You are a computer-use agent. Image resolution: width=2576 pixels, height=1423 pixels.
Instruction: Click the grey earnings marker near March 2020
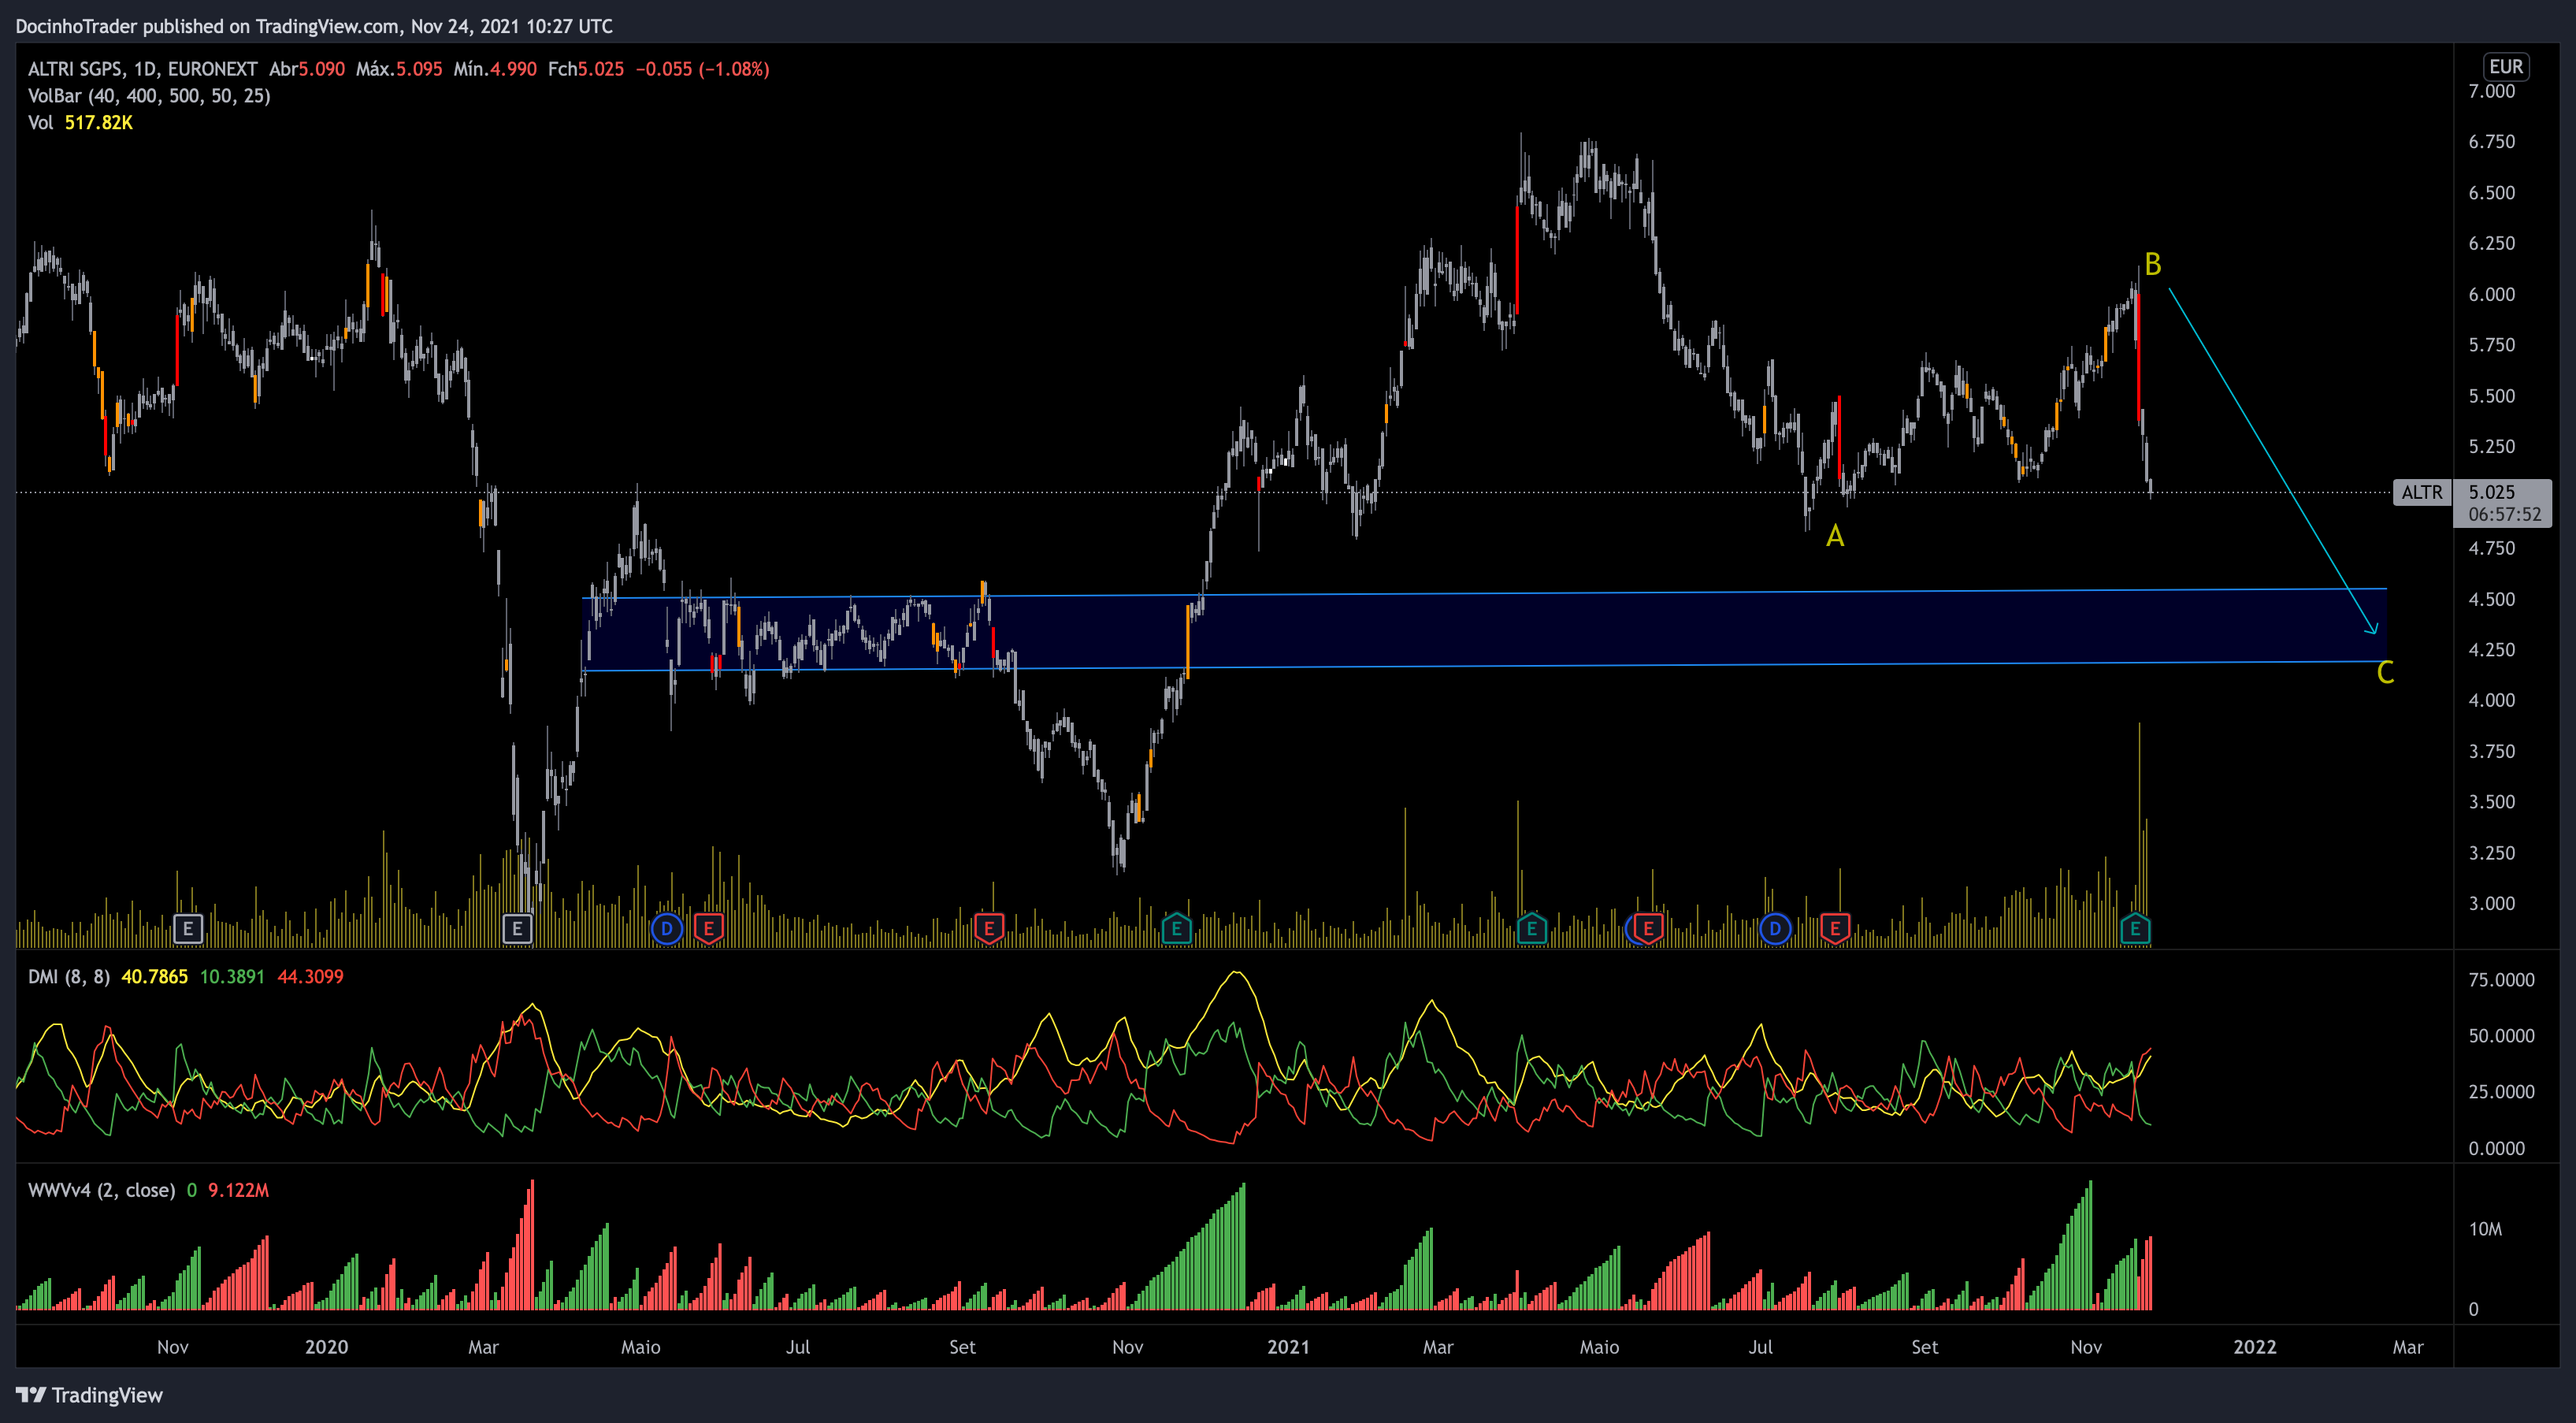tap(517, 929)
